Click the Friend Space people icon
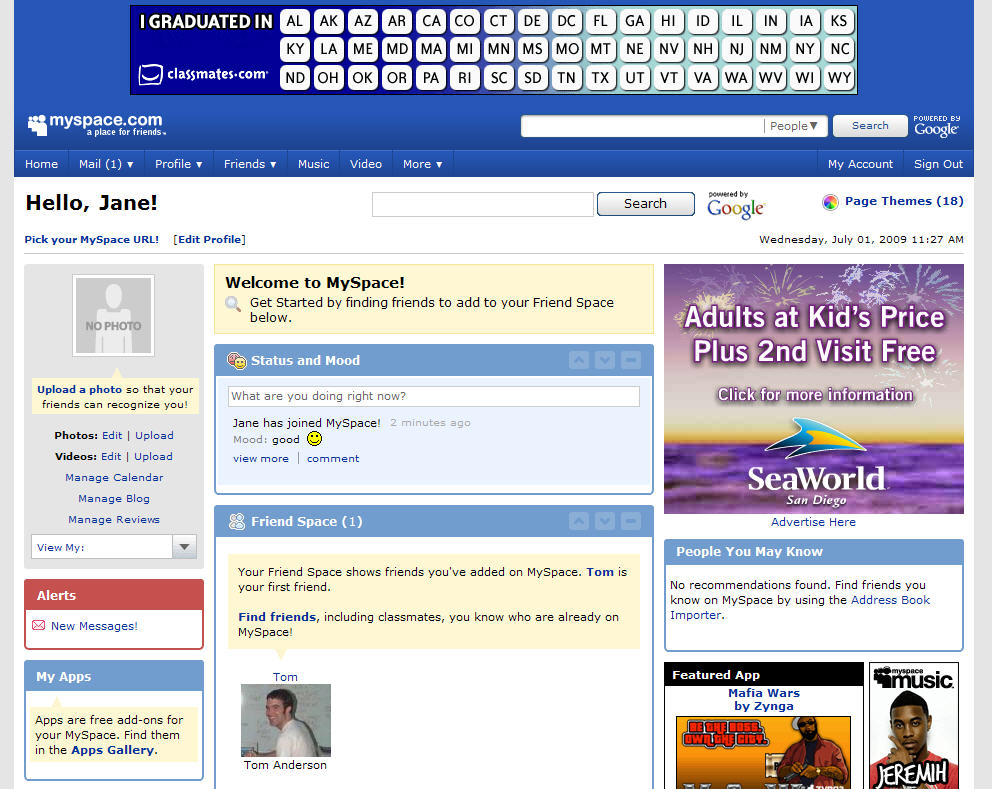The height and width of the screenshot is (789, 992). [x=237, y=521]
